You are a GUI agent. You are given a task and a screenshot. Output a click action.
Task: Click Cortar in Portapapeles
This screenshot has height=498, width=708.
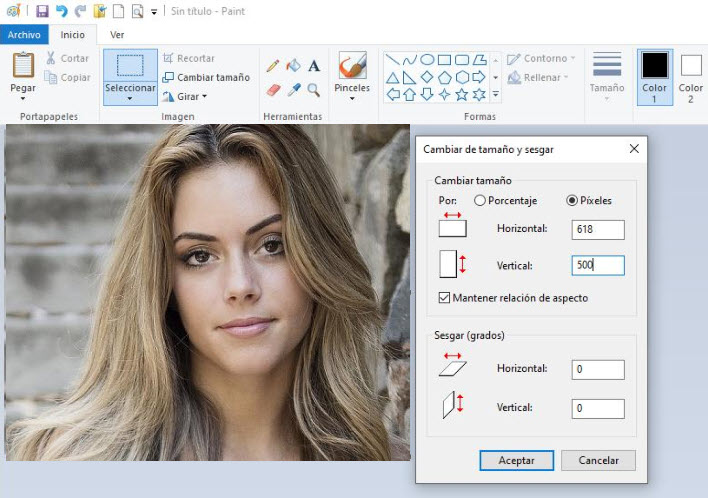pos(68,58)
